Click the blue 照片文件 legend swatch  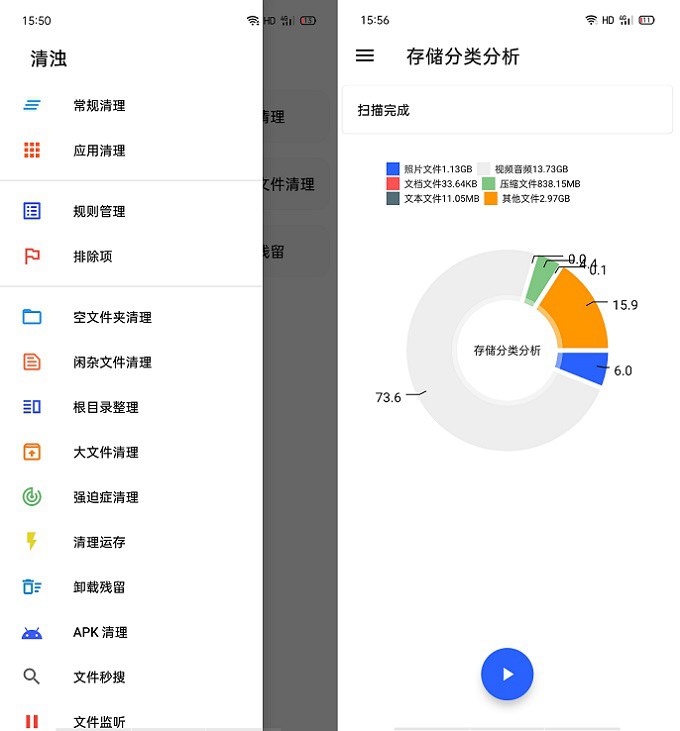point(392,168)
